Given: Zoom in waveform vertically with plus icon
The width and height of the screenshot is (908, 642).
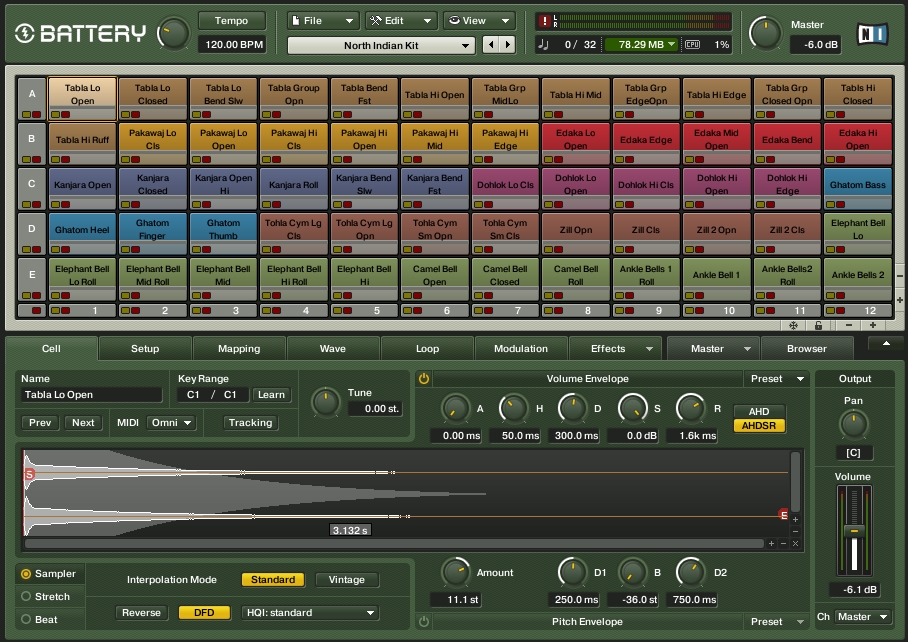Looking at the screenshot, I should pyautogui.click(x=796, y=519).
